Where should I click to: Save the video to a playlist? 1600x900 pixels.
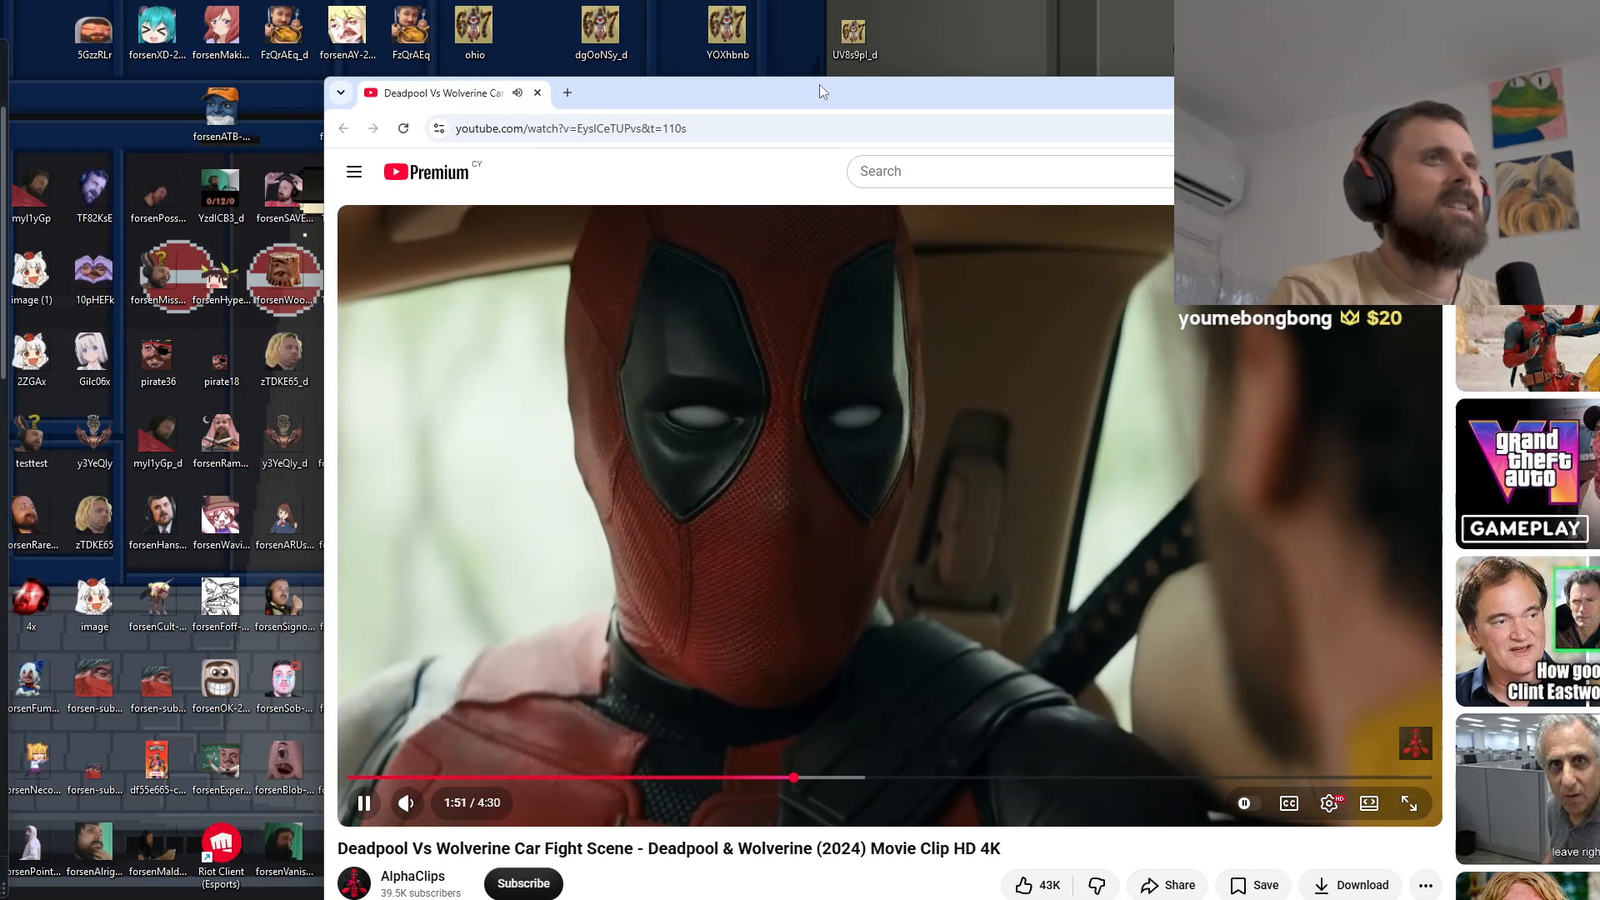(1254, 885)
